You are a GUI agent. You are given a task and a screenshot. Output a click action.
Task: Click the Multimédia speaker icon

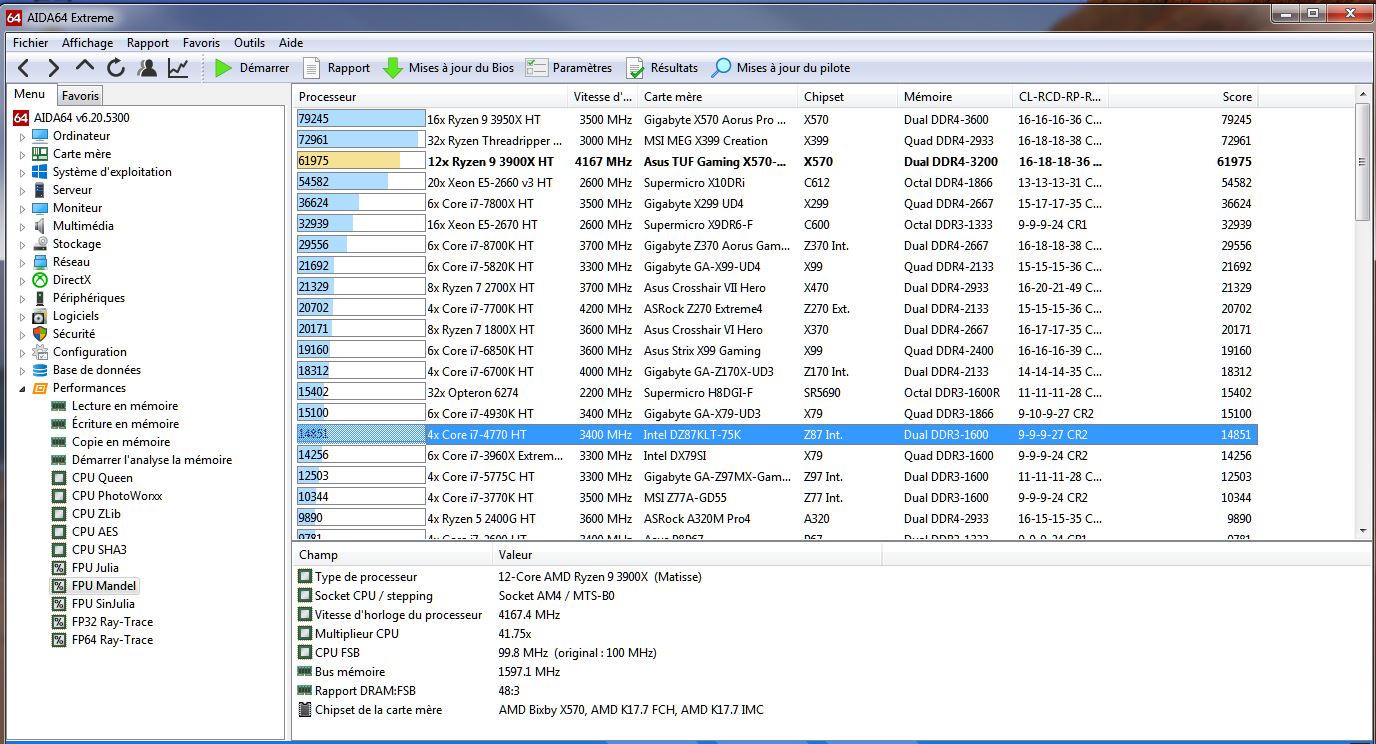tap(40, 226)
